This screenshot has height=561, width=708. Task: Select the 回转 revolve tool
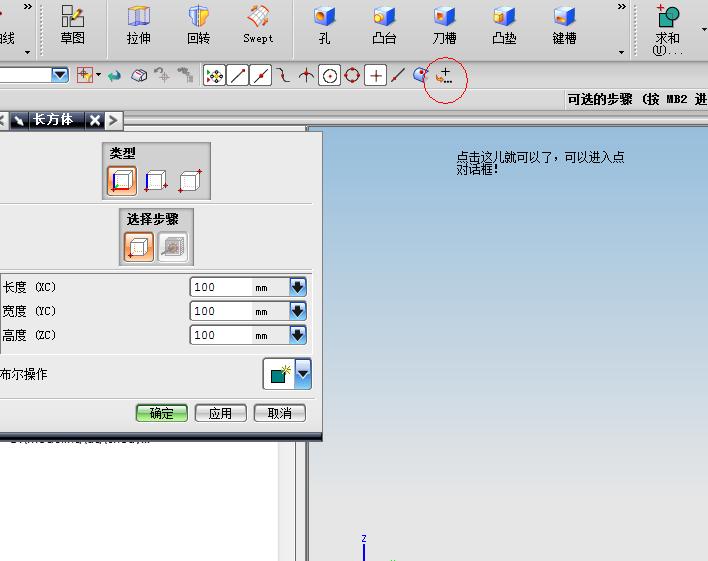coord(198,25)
